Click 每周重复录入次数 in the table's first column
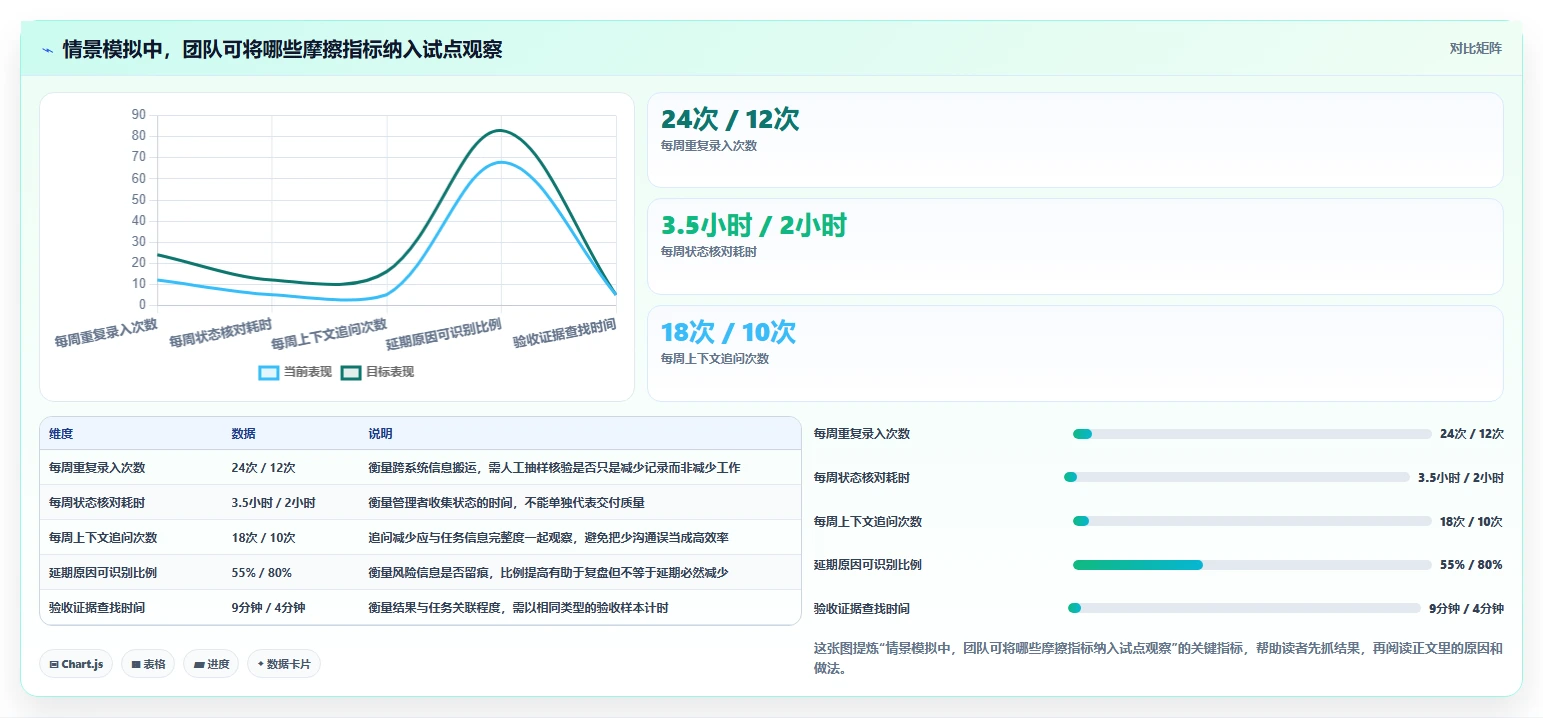The height and width of the screenshot is (718, 1543). [97, 468]
